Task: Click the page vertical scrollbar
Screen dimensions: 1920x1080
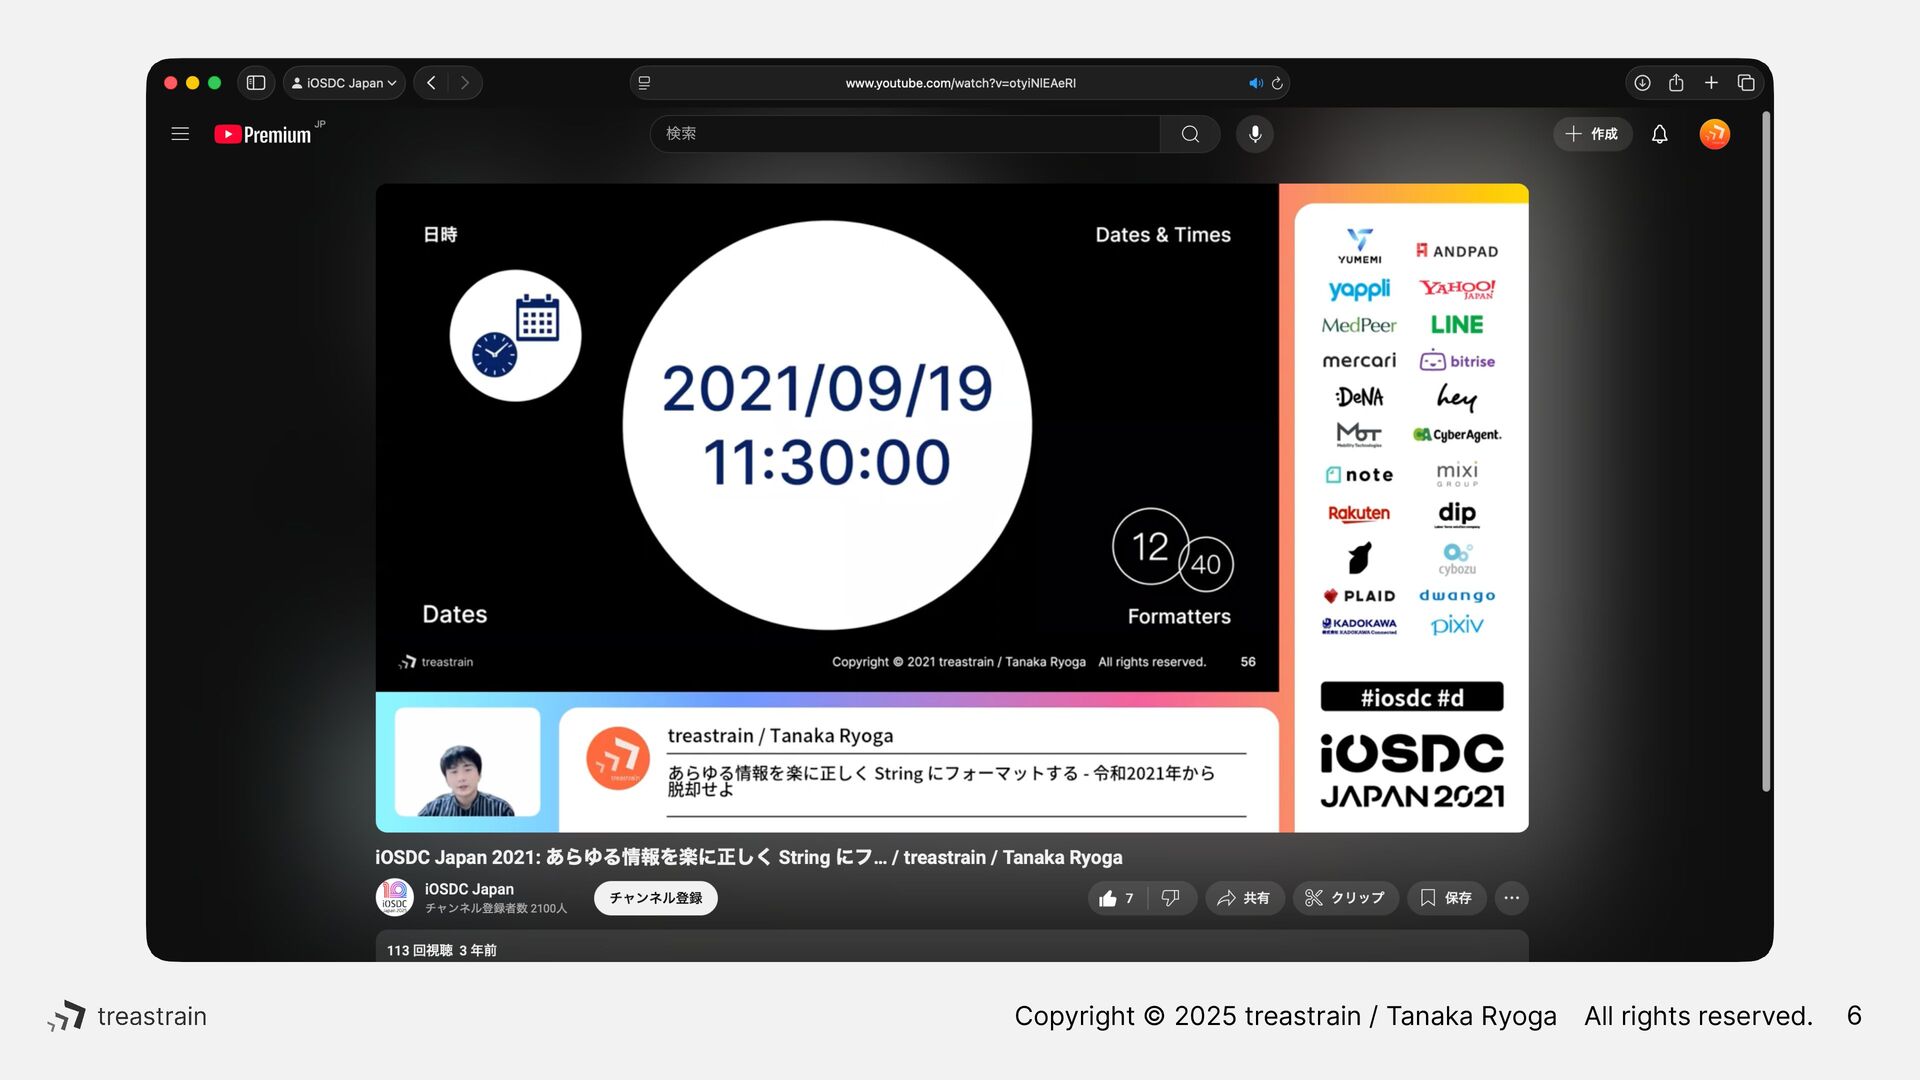Action: click(x=1766, y=450)
